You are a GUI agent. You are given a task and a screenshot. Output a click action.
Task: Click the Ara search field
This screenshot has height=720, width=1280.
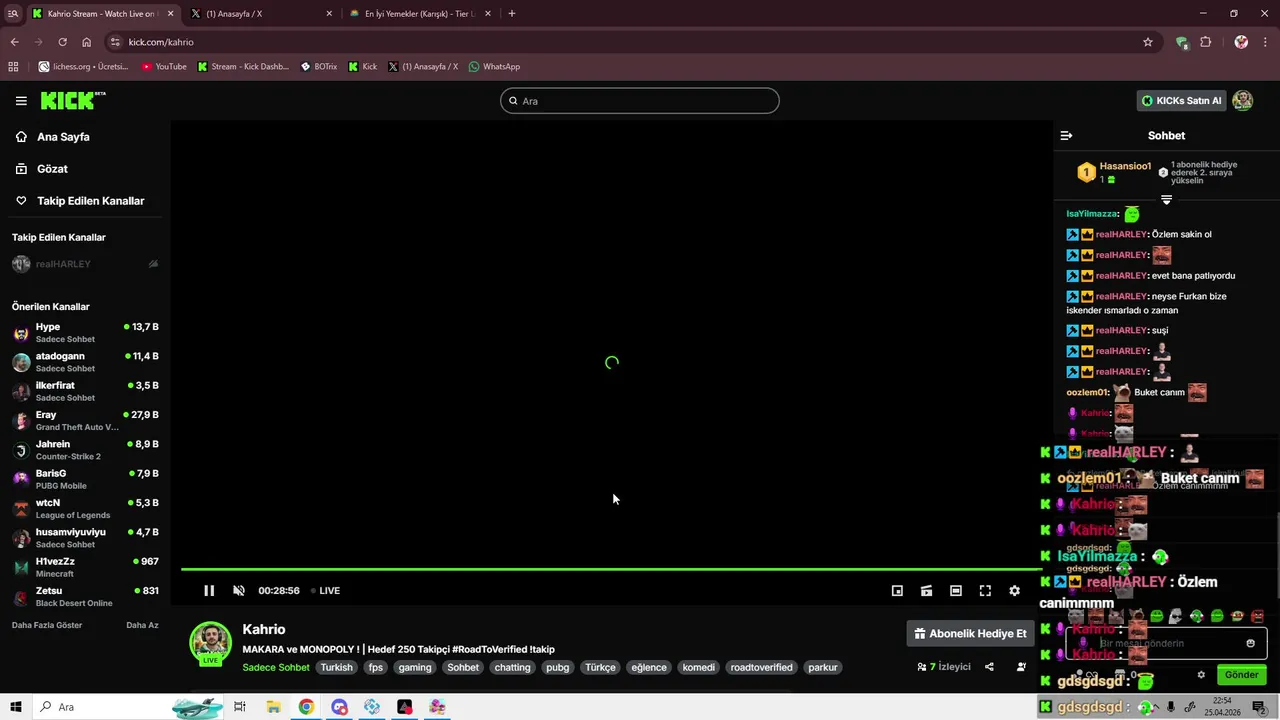[x=640, y=101]
